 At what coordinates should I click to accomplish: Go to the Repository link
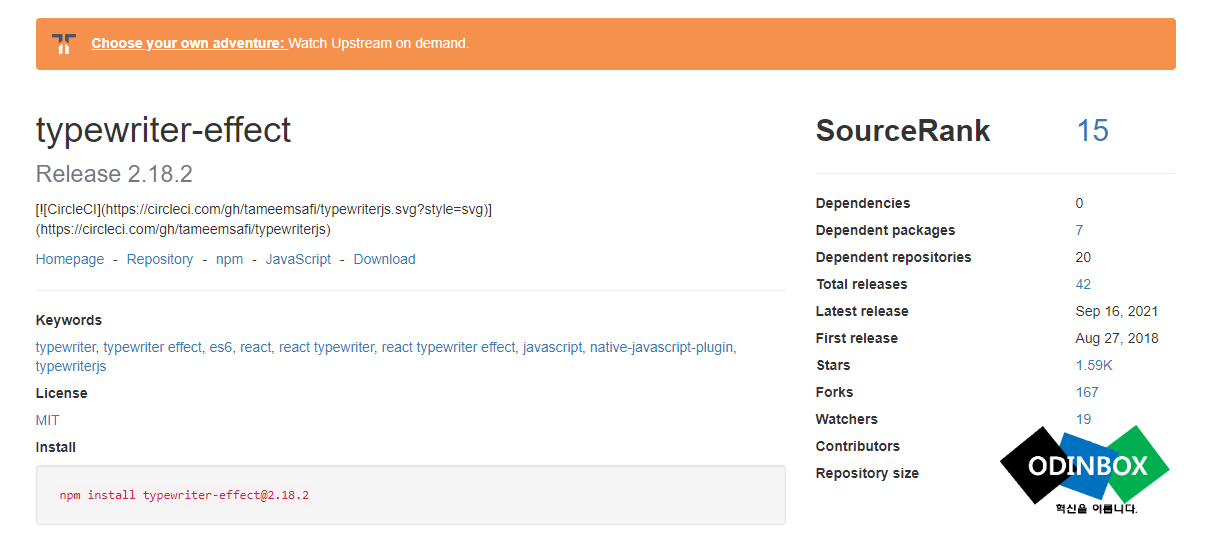point(160,259)
